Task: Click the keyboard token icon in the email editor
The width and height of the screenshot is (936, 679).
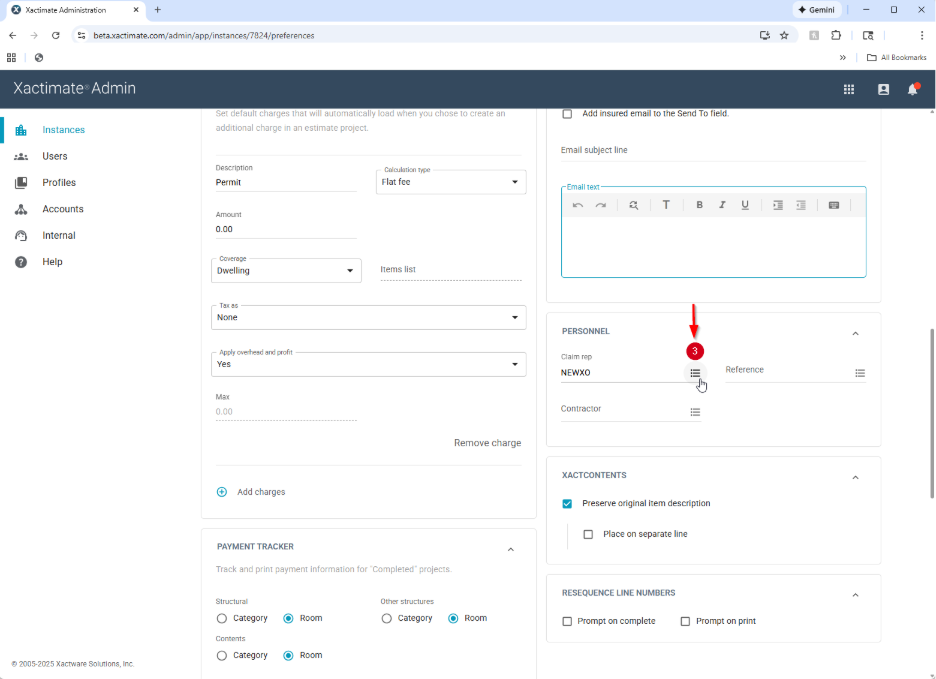Action: coord(834,205)
